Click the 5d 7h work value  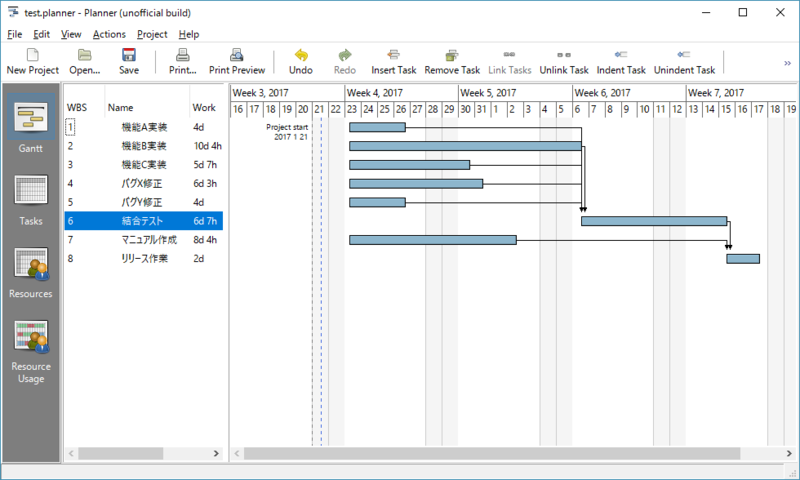pos(205,165)
